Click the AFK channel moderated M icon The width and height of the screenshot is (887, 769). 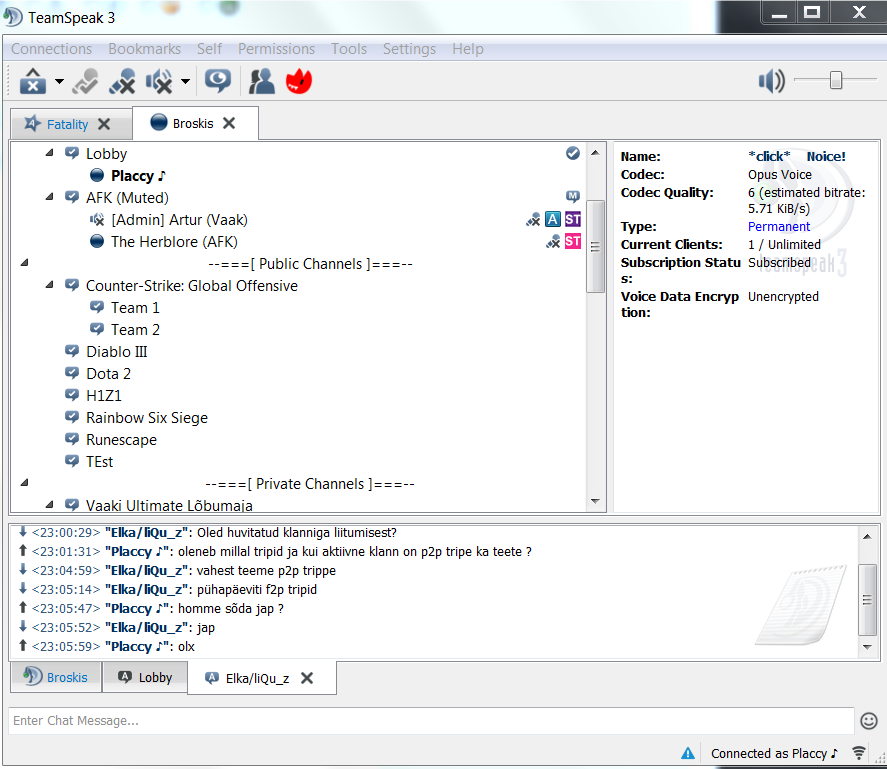(x=572, y=197)
